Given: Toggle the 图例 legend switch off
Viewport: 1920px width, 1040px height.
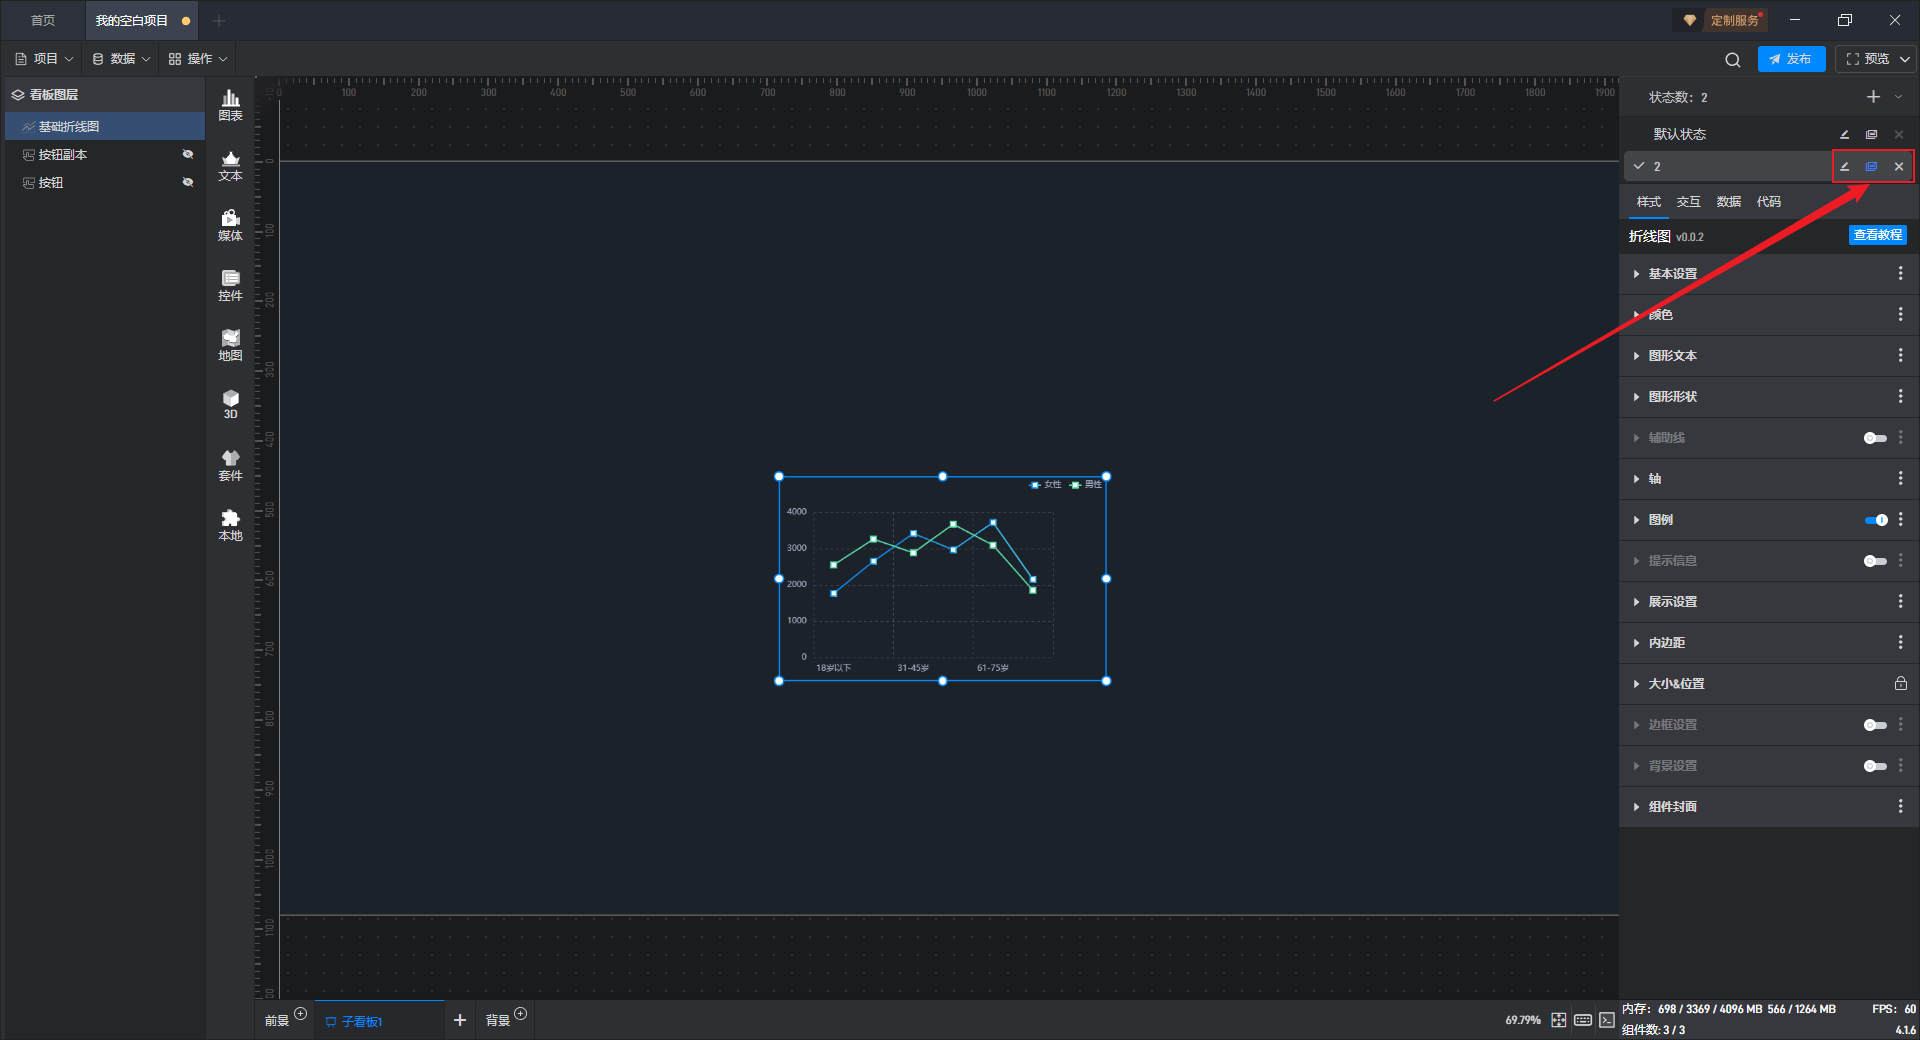Looking at the screenshot, I should point(1875,520).
